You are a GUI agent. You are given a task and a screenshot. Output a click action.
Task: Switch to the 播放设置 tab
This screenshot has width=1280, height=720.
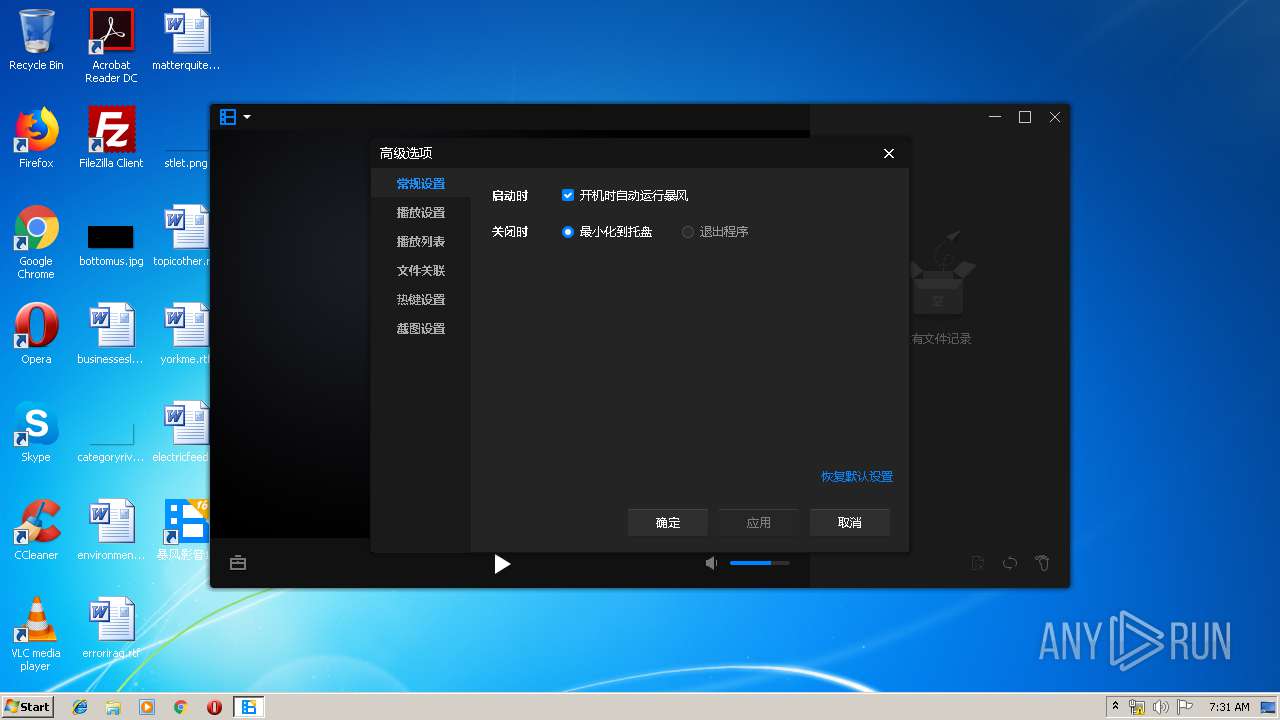421,213
